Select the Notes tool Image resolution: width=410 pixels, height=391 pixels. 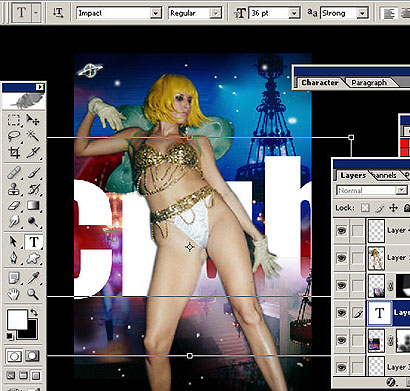point(14,278)
